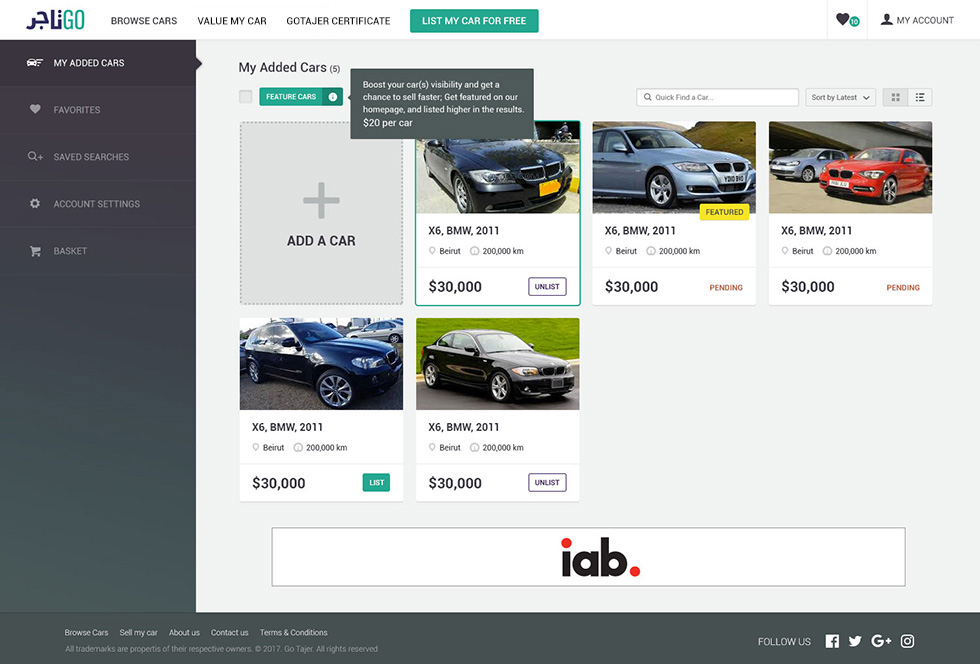Click footer Browse Cars link
980x664 pixels.
tap(86, 633)
